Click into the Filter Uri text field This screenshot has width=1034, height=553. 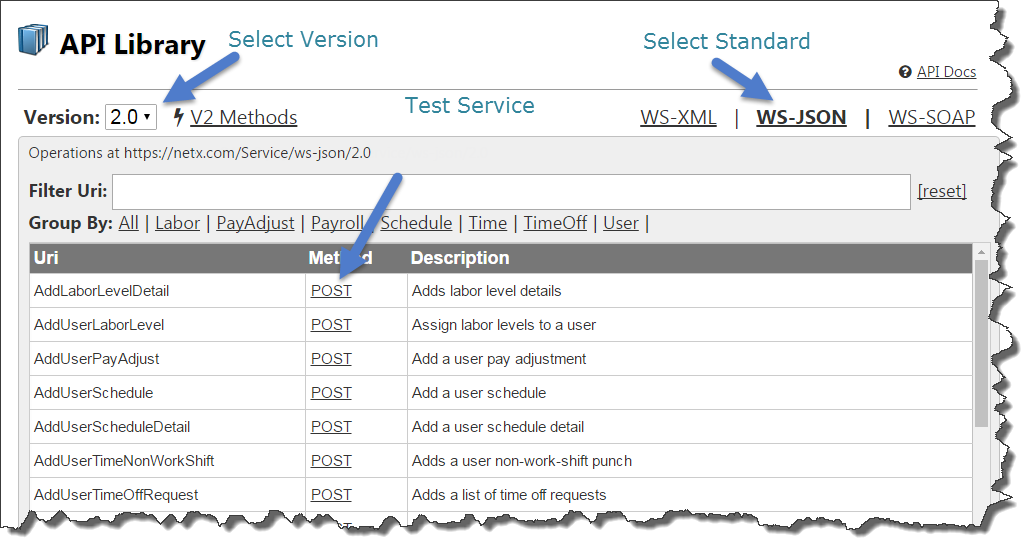click(511, 191)
